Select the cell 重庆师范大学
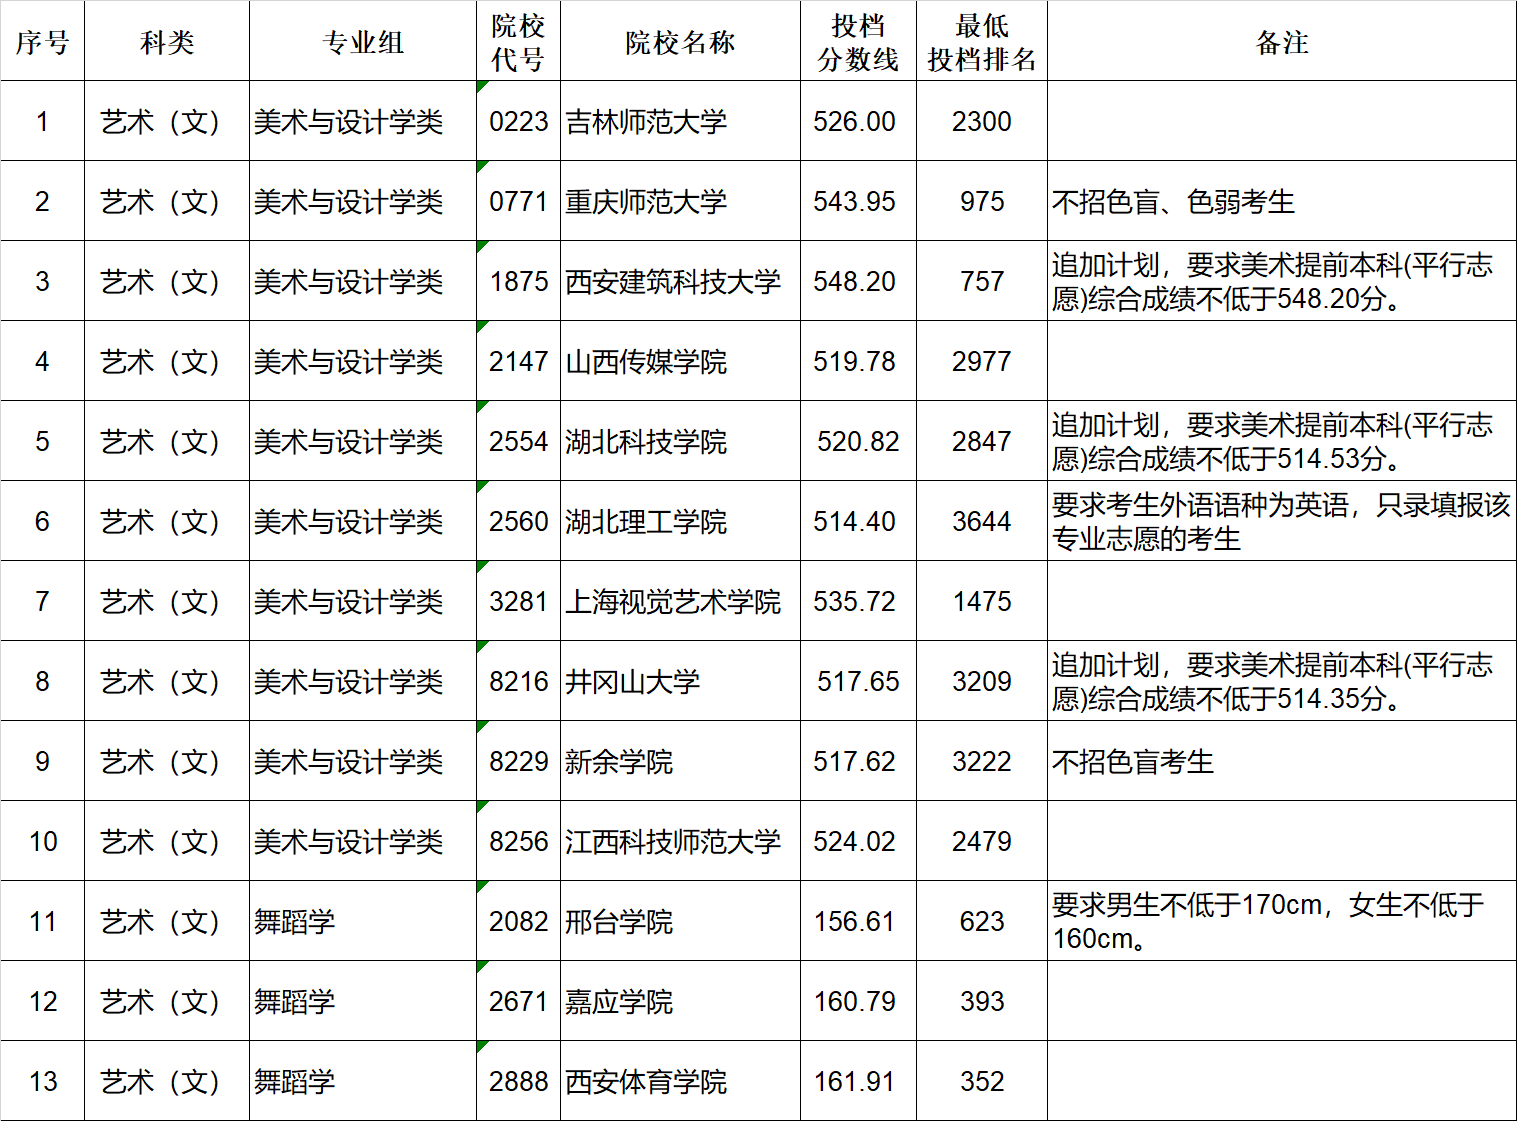The width and height of the screenshot is (1517, 1121). click(680, 201)
